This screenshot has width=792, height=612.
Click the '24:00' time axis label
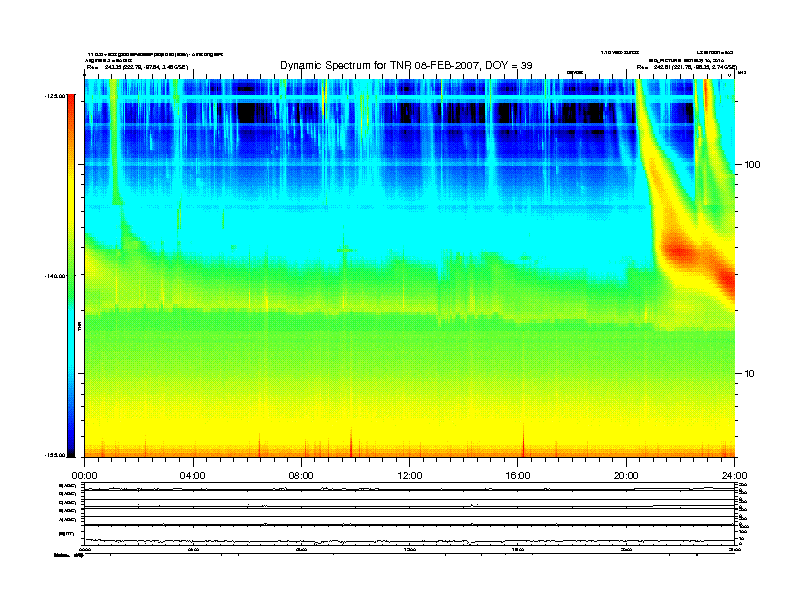point(734,476)
